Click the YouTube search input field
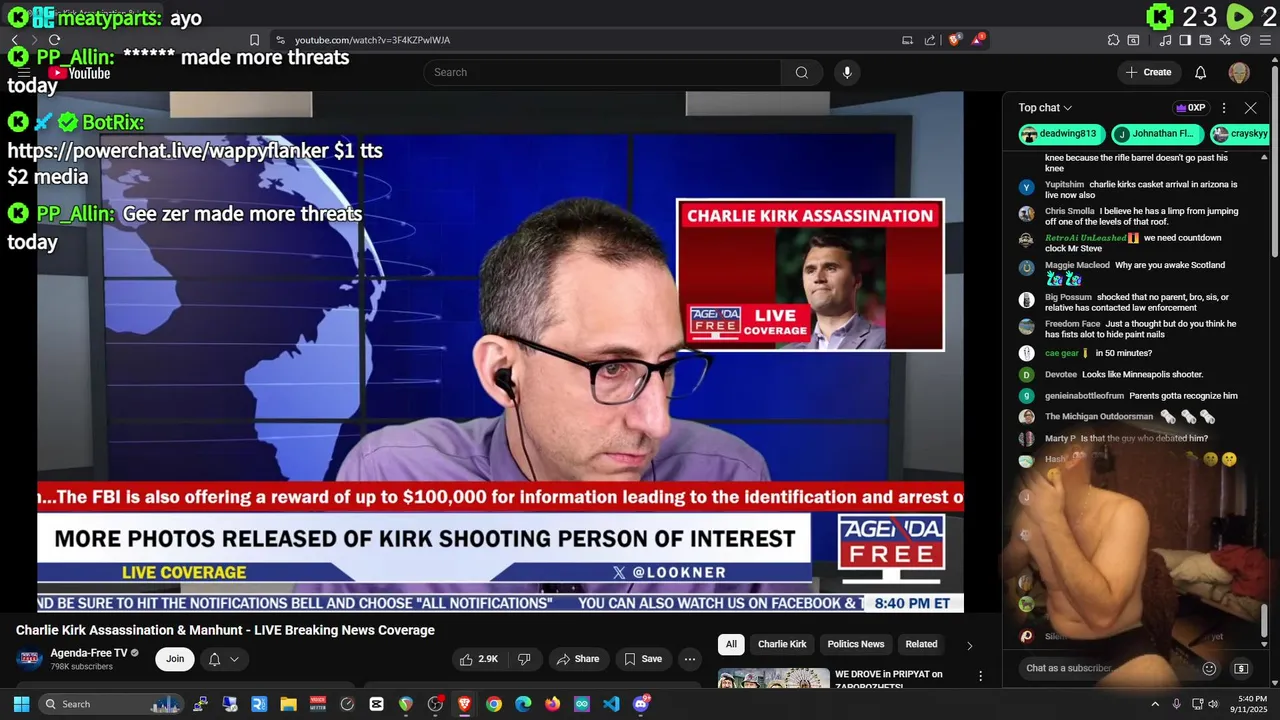Viewport: 1280px width, 720px height. pyautogui.click(x=602, y=72)
